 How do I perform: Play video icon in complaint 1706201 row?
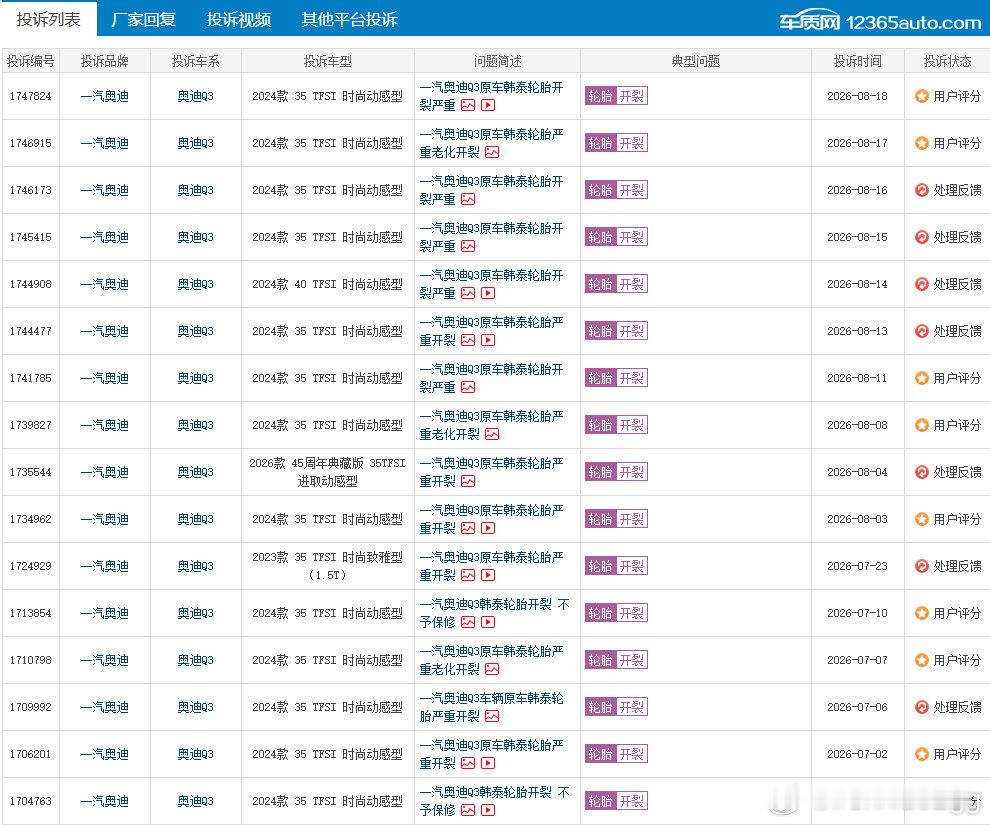[488, 763]
